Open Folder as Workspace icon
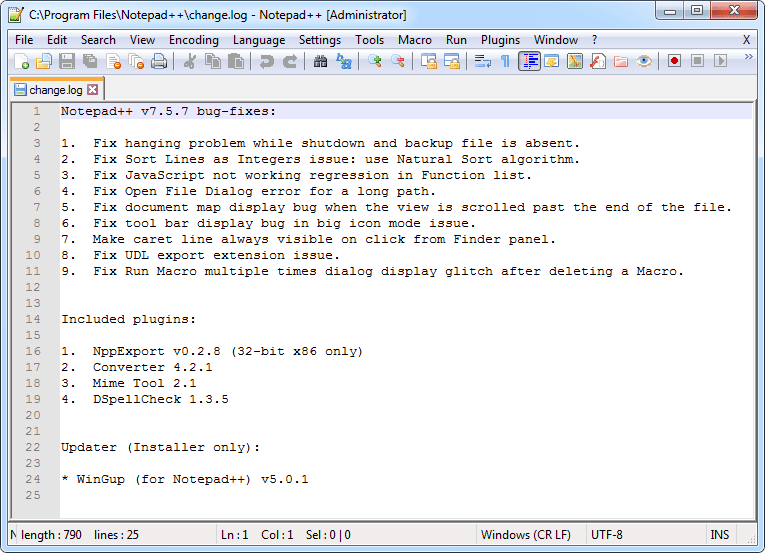Image resolution: width=765 pixels, height=553 pixels. (x=621, y=61)
